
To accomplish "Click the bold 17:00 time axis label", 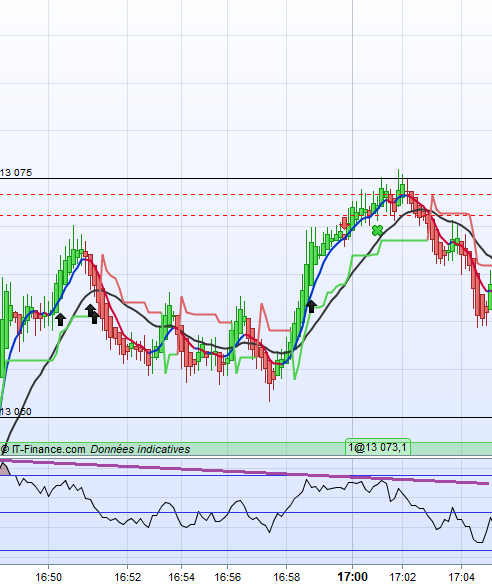I will (352, 577).
